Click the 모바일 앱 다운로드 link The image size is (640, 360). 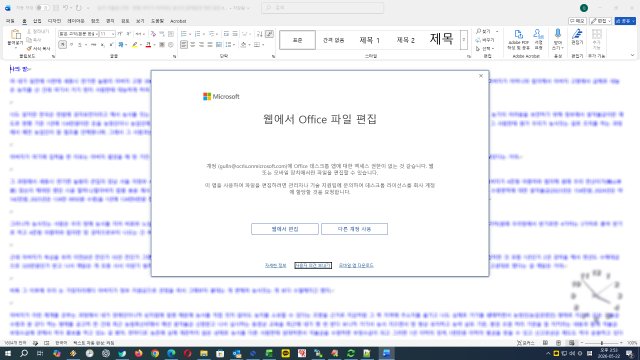(x=356, y=265)
